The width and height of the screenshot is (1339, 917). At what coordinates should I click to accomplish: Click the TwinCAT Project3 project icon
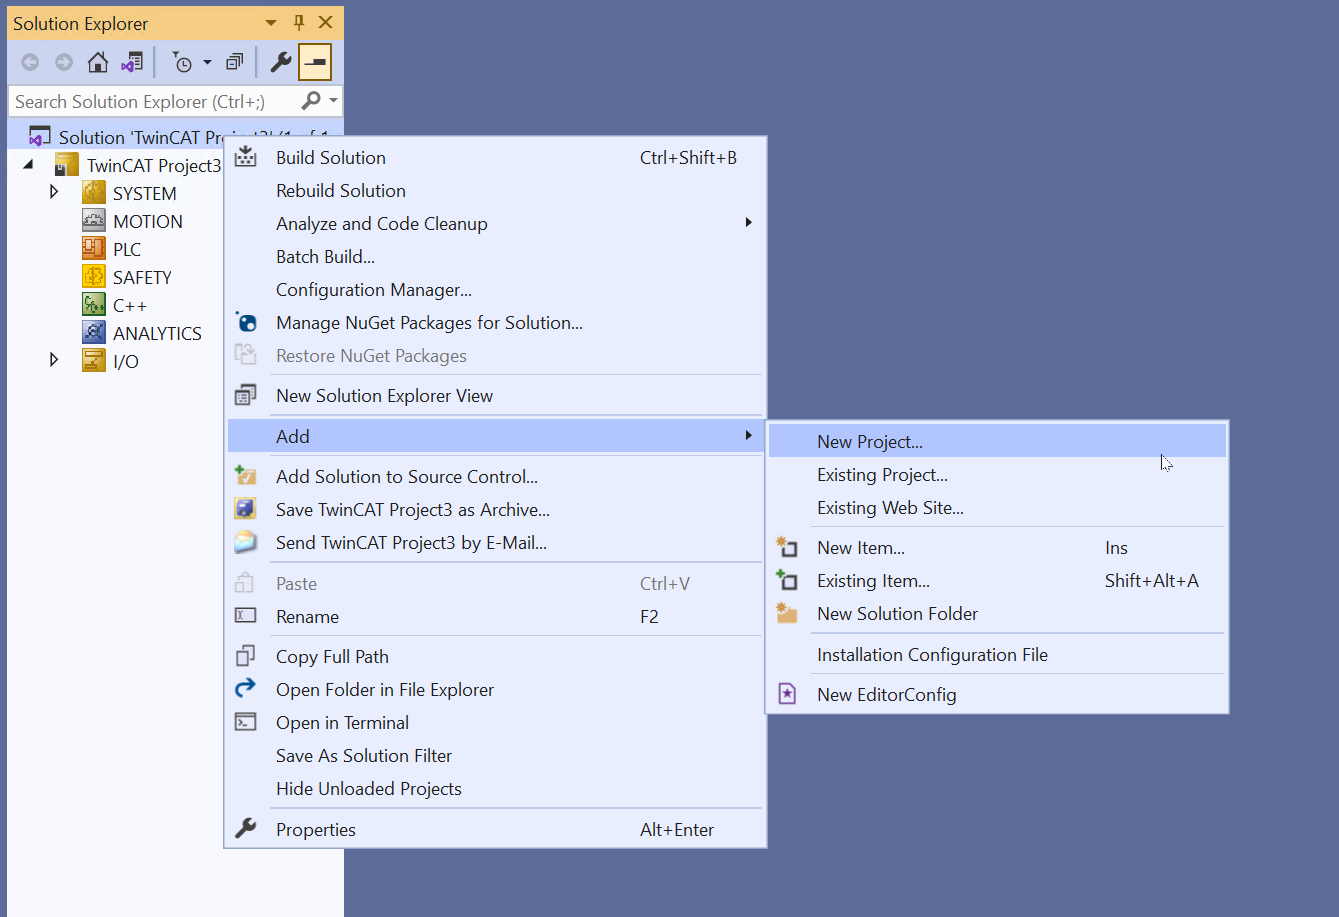67,165
